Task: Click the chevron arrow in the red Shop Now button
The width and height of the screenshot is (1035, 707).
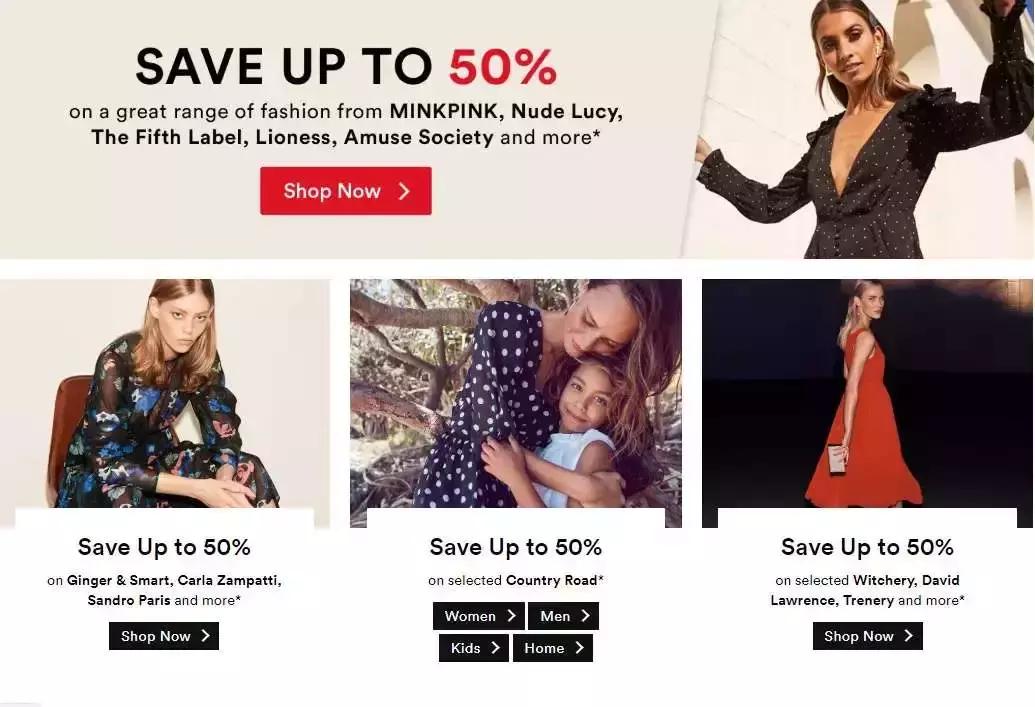Action: coord(404,191)
